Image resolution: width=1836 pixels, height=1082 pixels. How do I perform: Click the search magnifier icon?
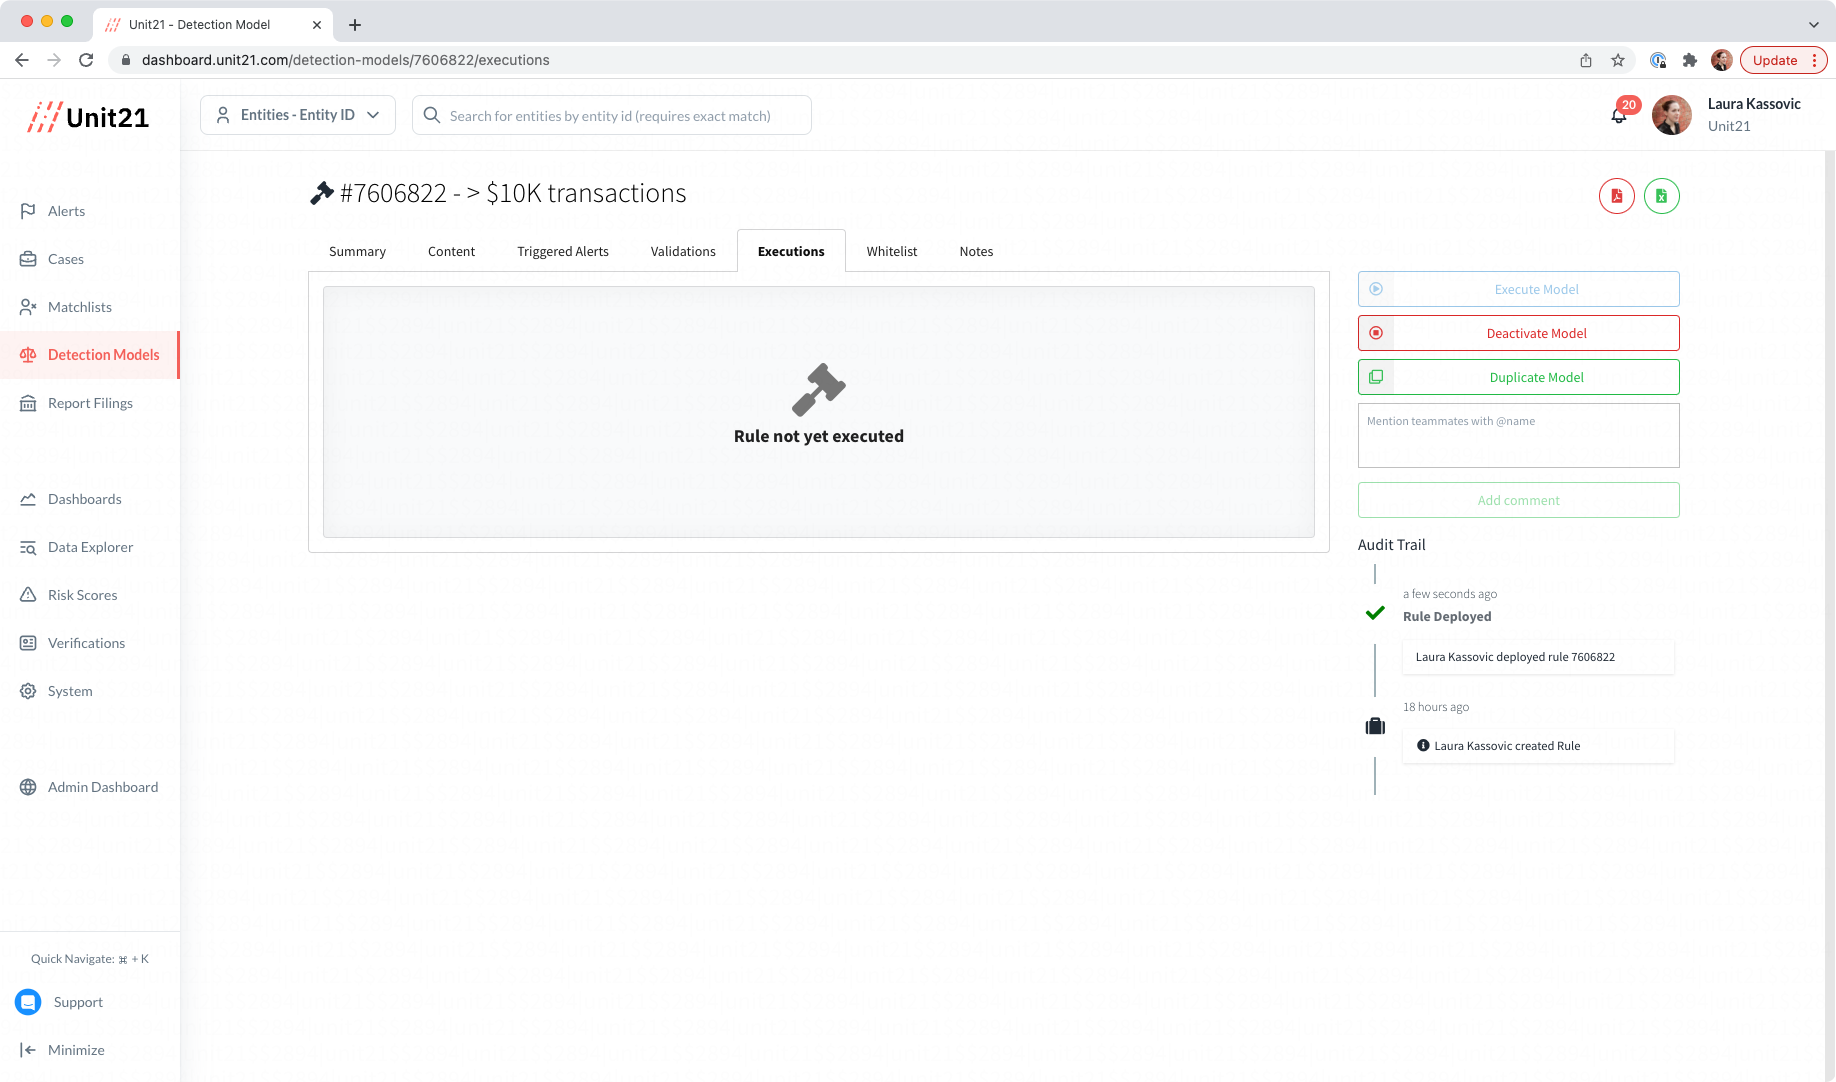pos(432,115)
